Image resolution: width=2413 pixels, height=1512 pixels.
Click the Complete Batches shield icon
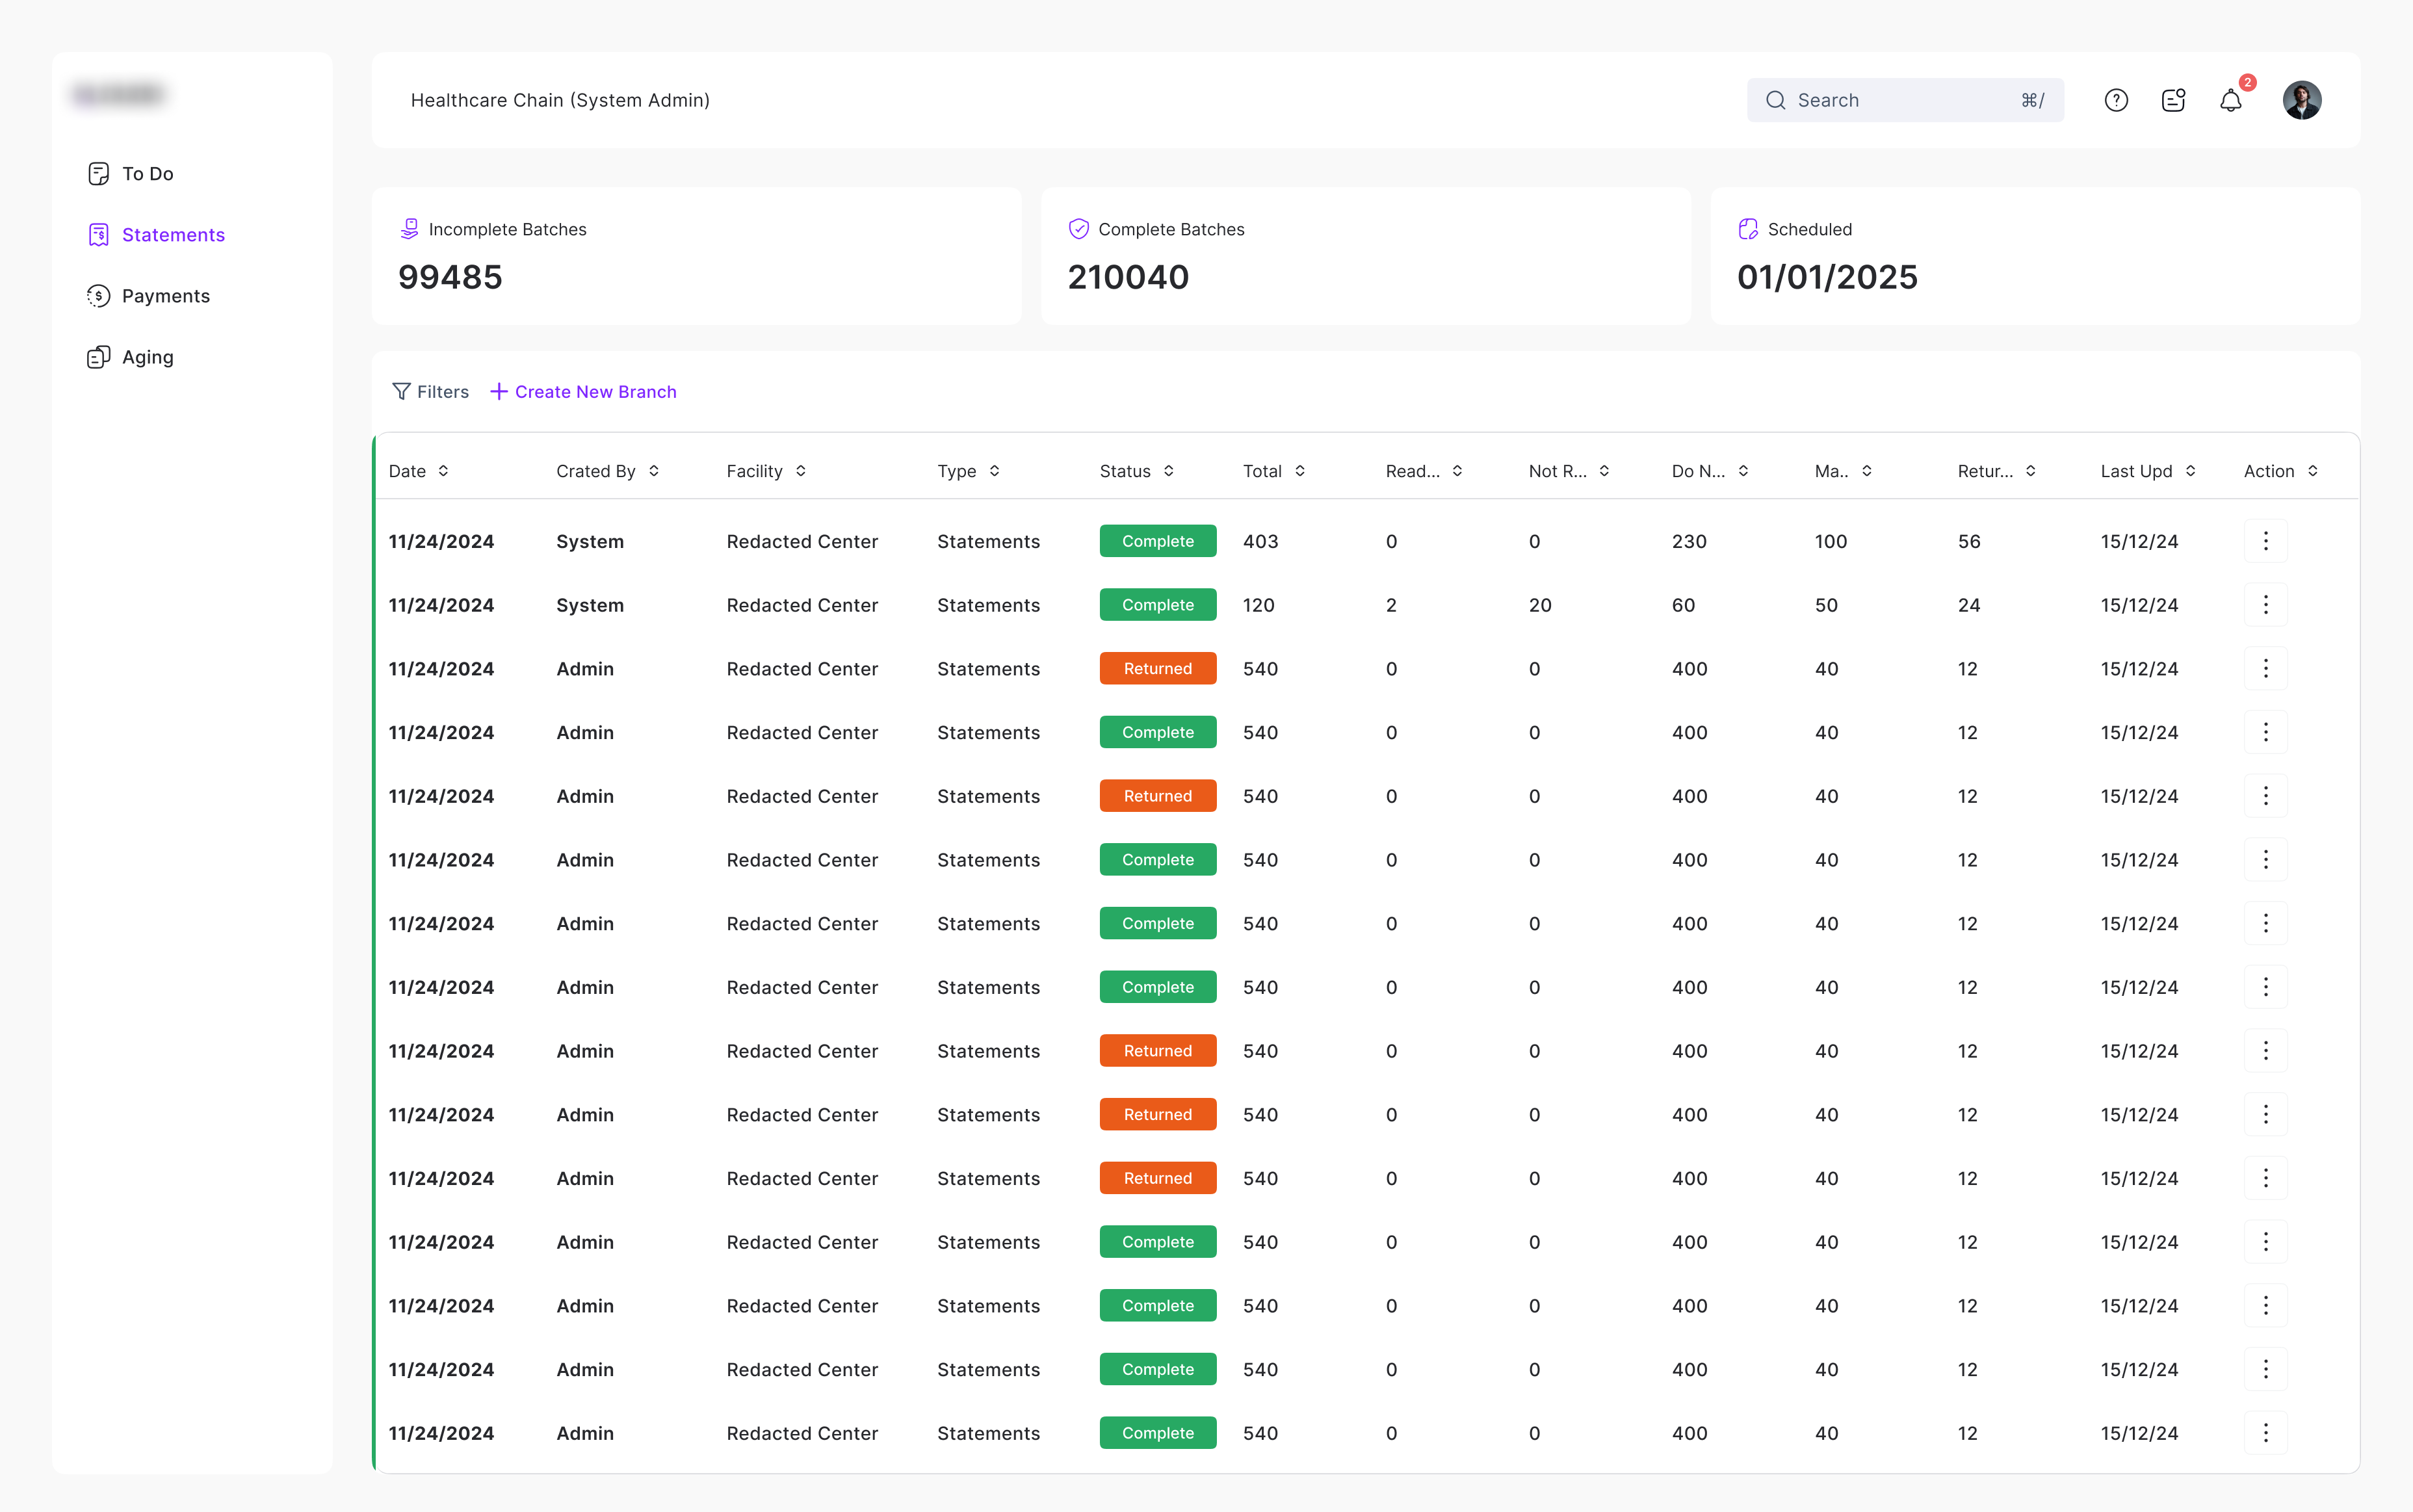point(1078,229)
